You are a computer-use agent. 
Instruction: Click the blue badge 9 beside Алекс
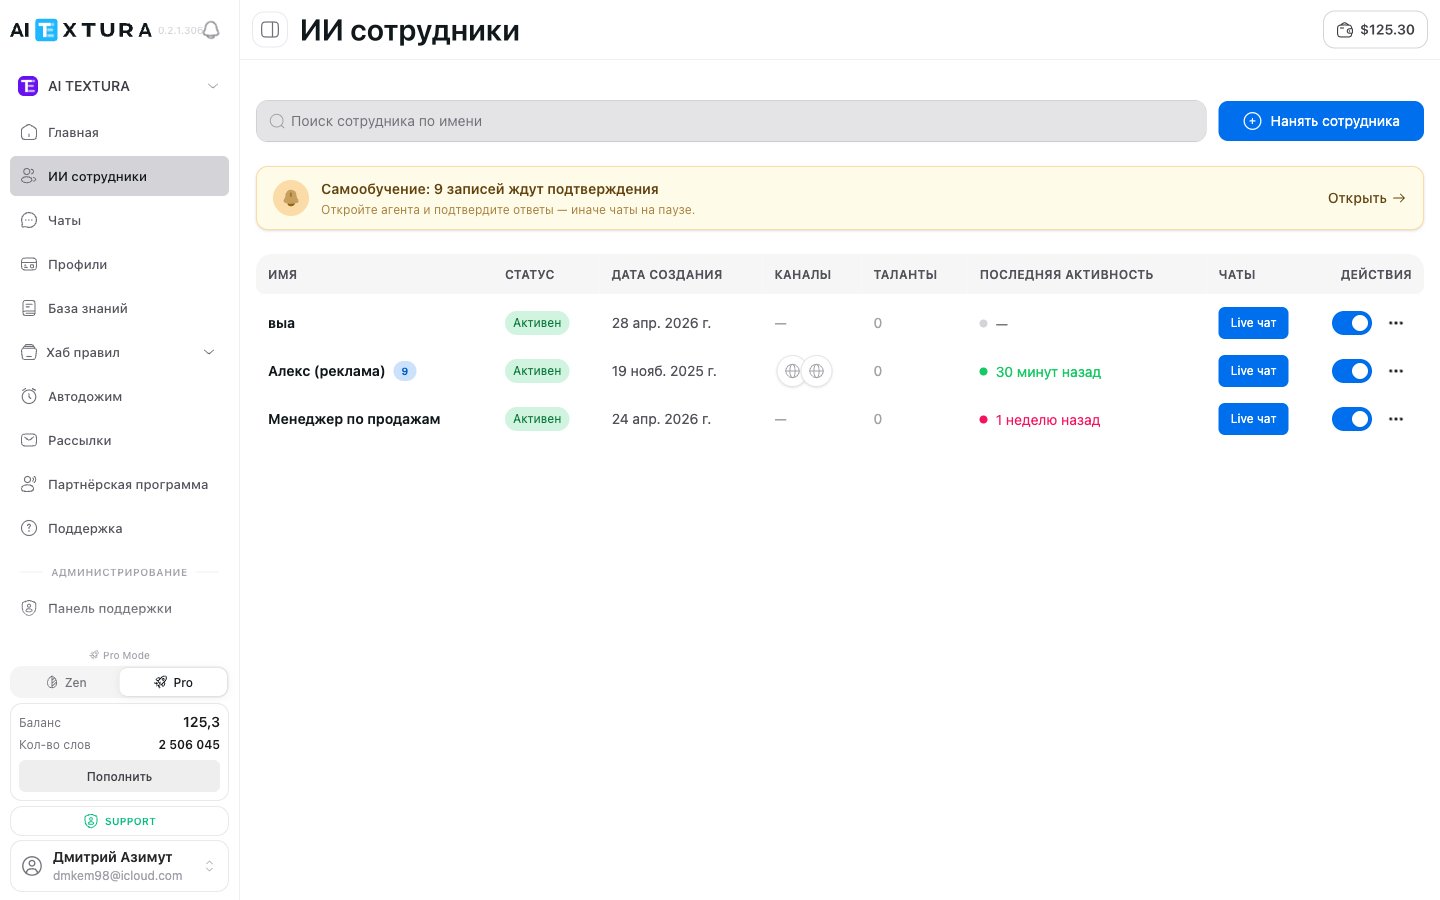point(405,371)
